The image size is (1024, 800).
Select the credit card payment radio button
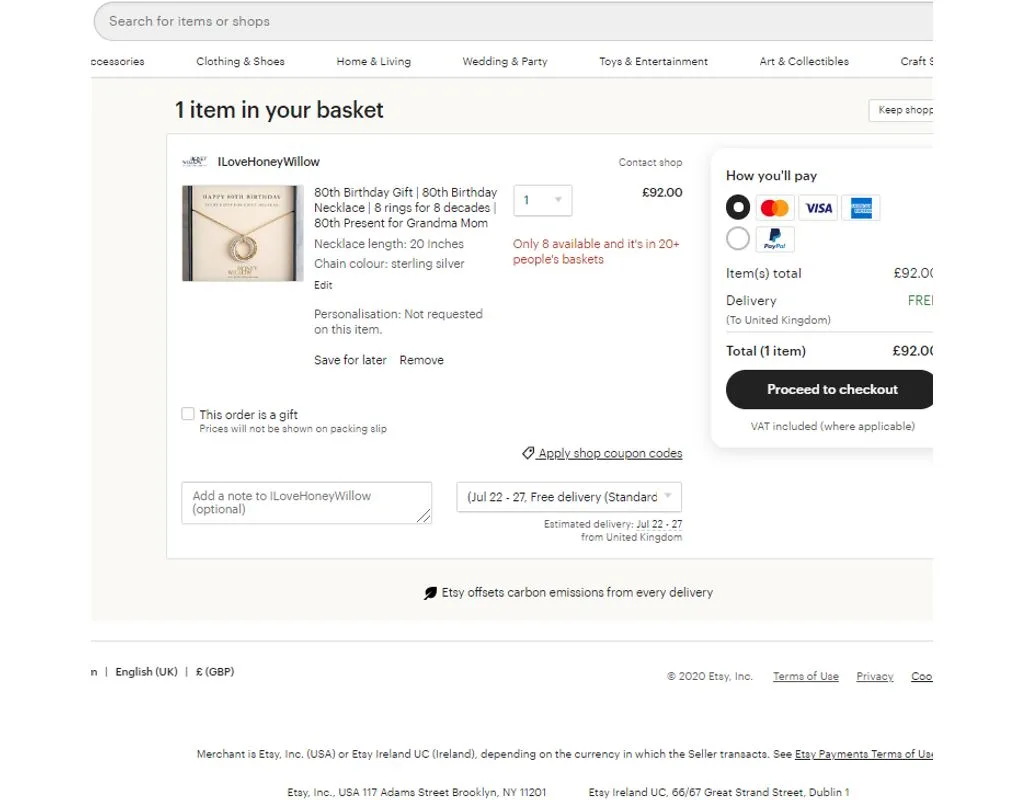pos(738,208)
